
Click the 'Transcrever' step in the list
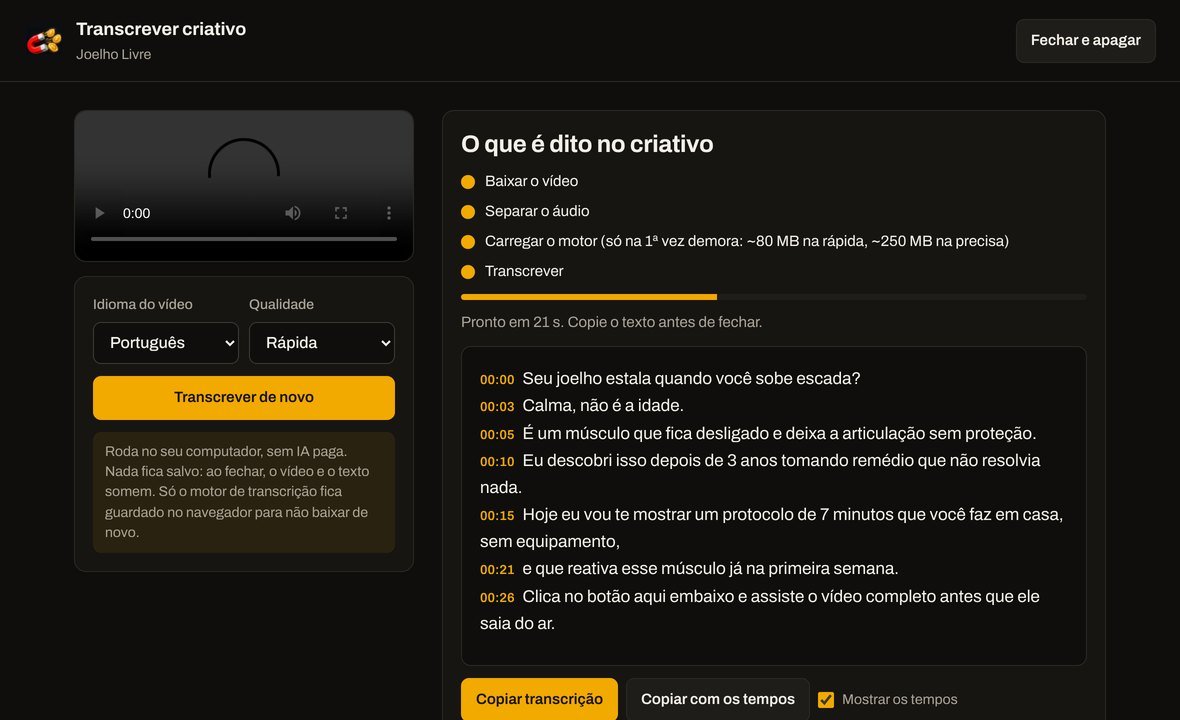click(x=524, y=272)
